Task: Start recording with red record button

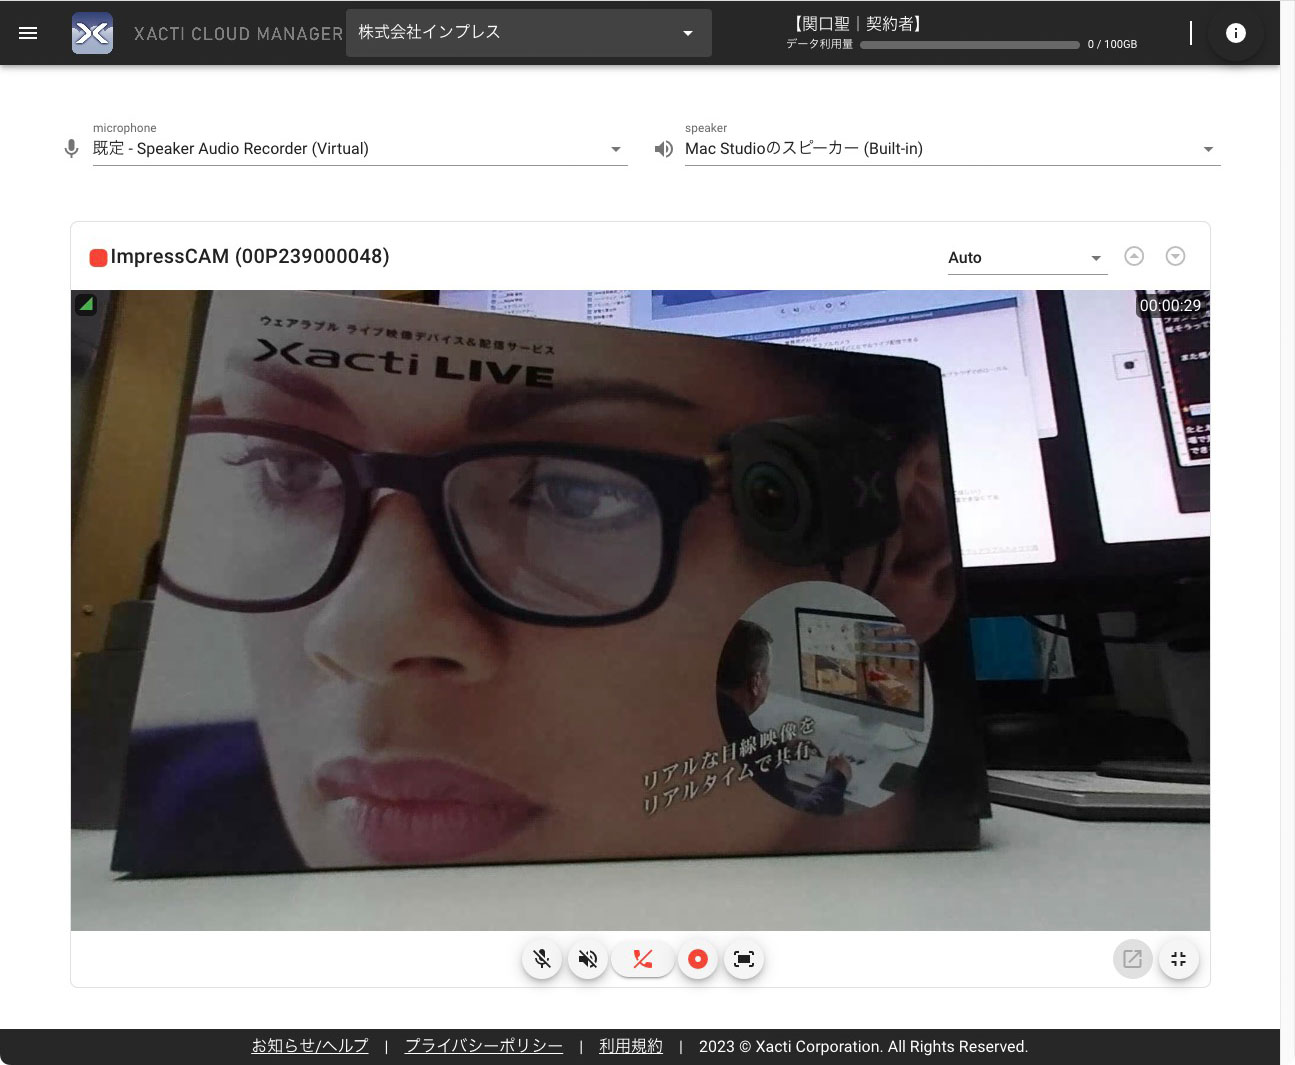Action: (698, 959)
